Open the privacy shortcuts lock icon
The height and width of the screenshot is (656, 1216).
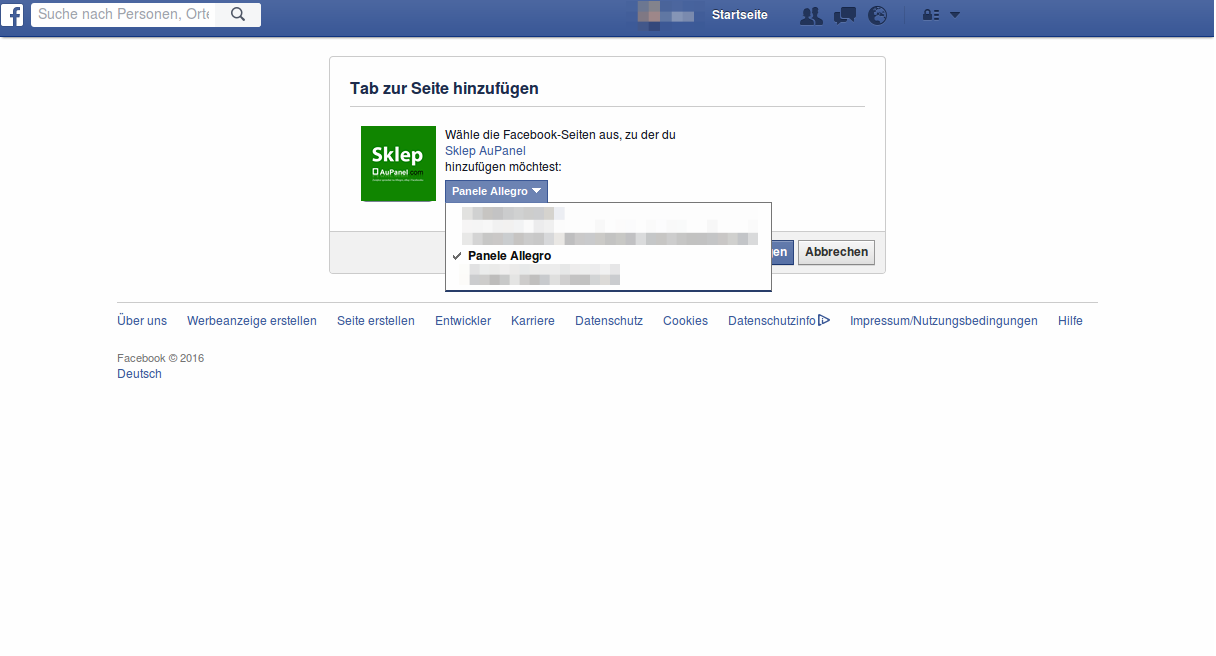point(931,15)
